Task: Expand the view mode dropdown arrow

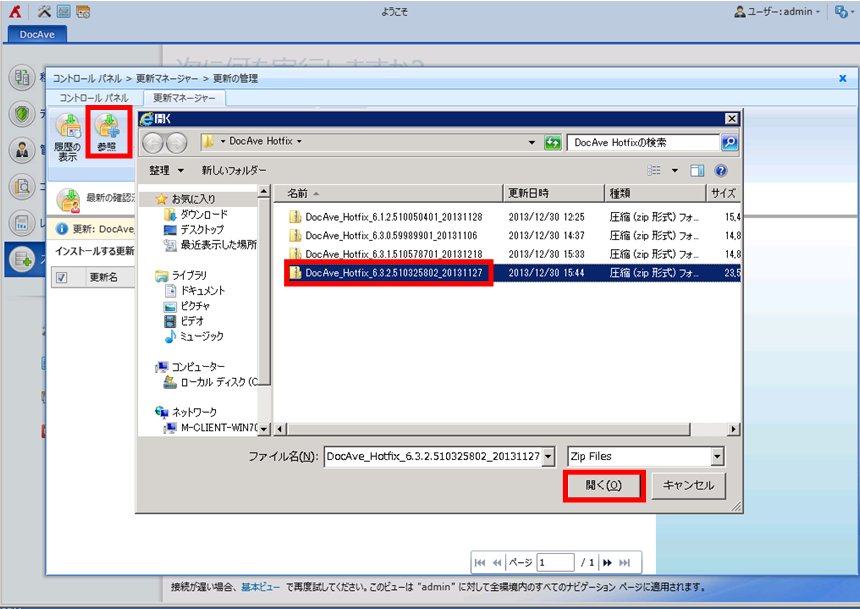Action: tap(675, 171)
